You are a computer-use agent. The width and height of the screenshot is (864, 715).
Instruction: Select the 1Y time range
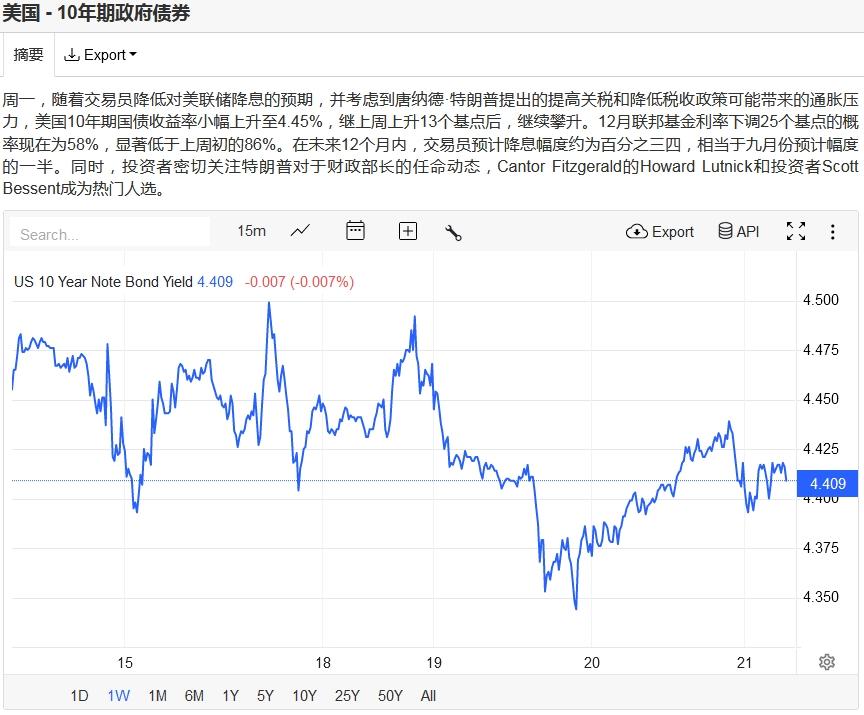230,696
